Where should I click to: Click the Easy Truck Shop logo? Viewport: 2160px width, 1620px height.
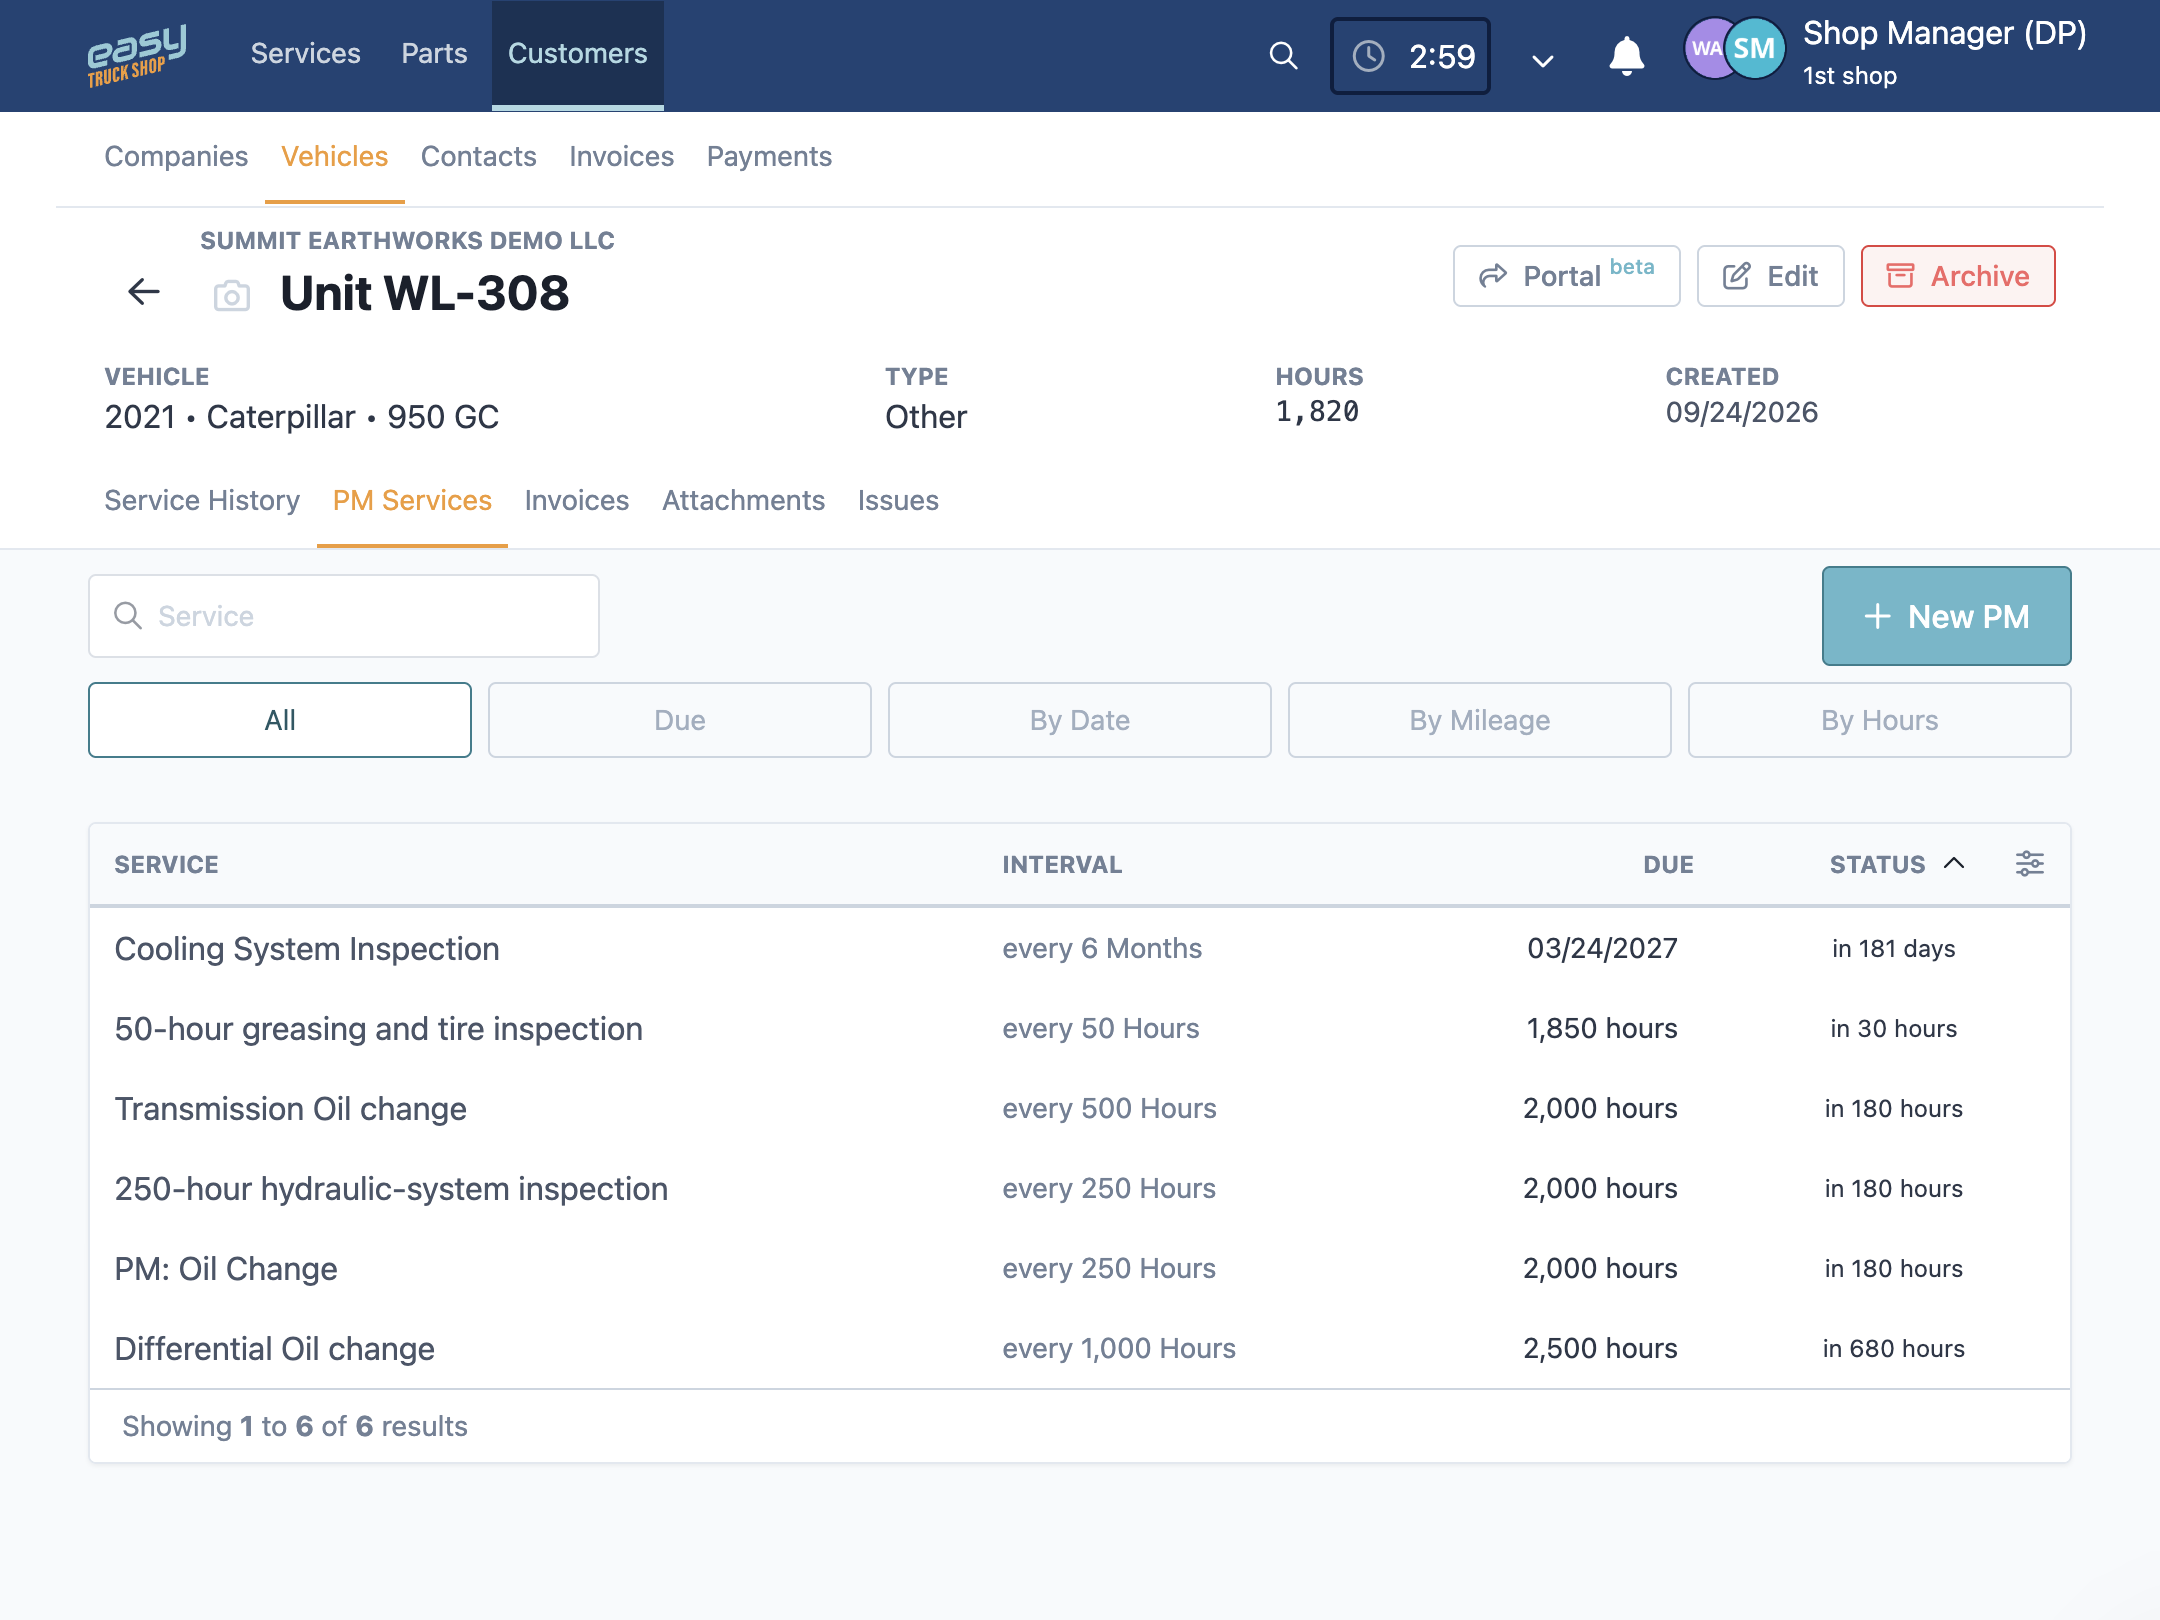coord(136,56)
